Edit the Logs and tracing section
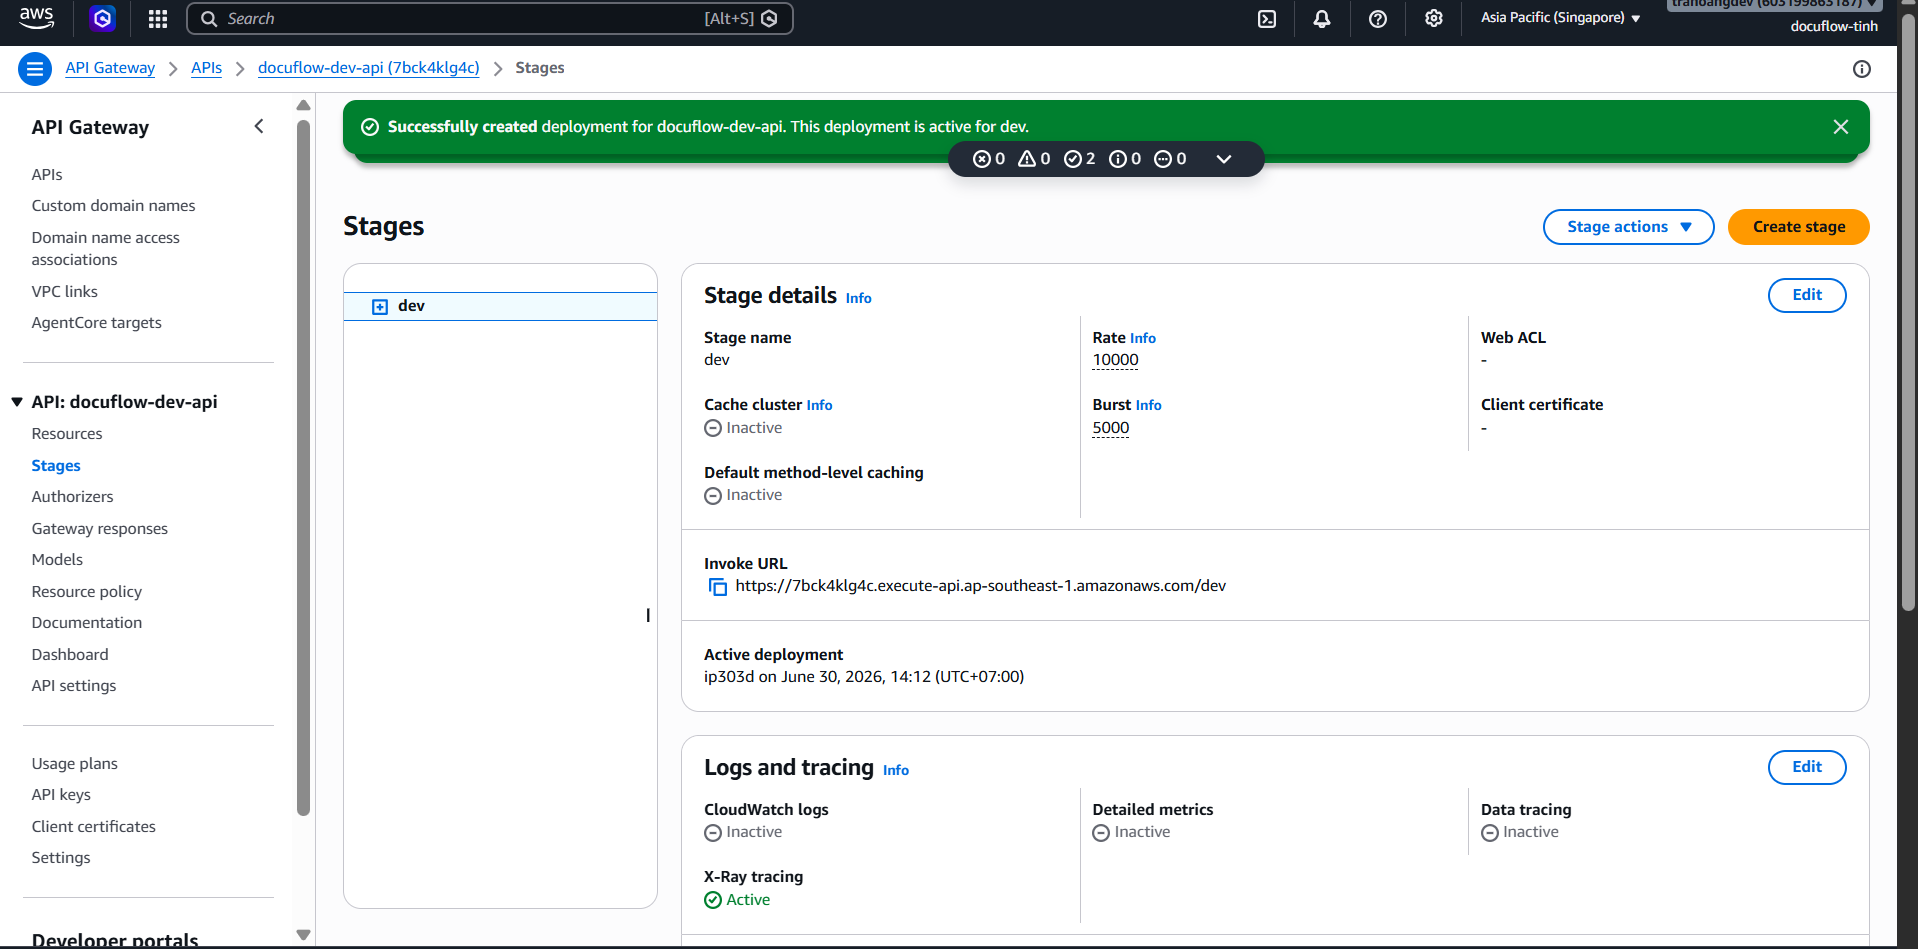Image resolution: width=1918 pixels, height=949 pixels. (1806, 767)
